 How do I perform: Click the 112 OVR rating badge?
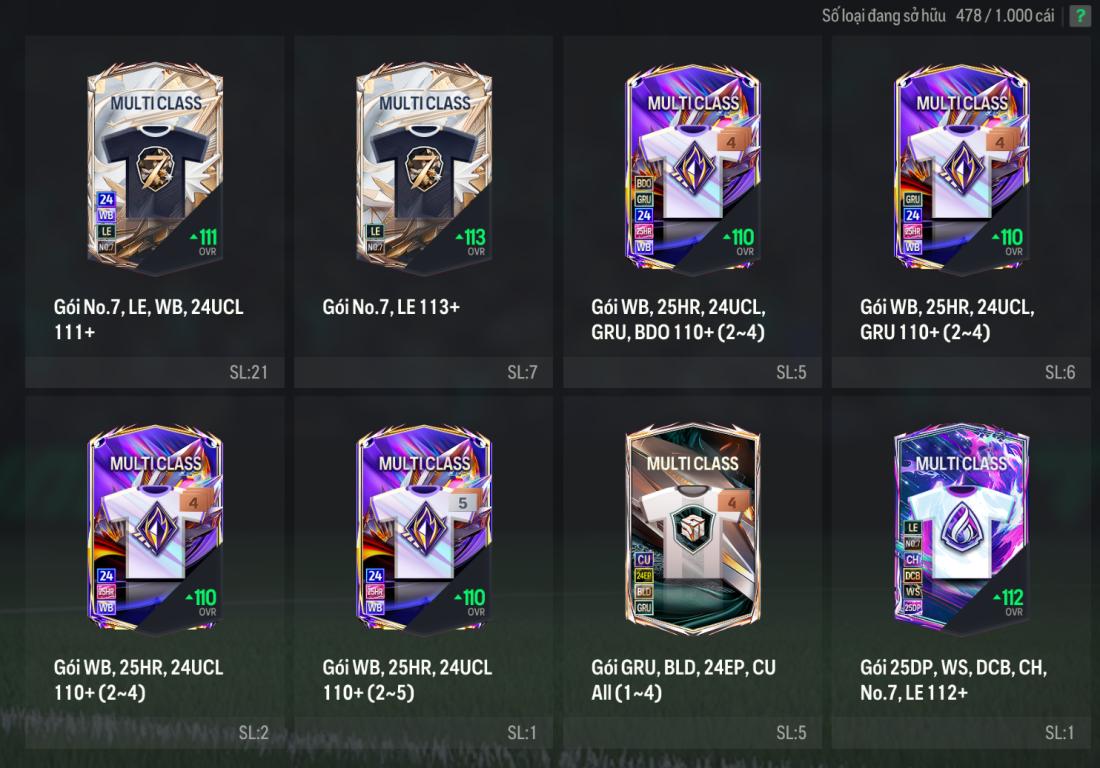pos(1009,601)
